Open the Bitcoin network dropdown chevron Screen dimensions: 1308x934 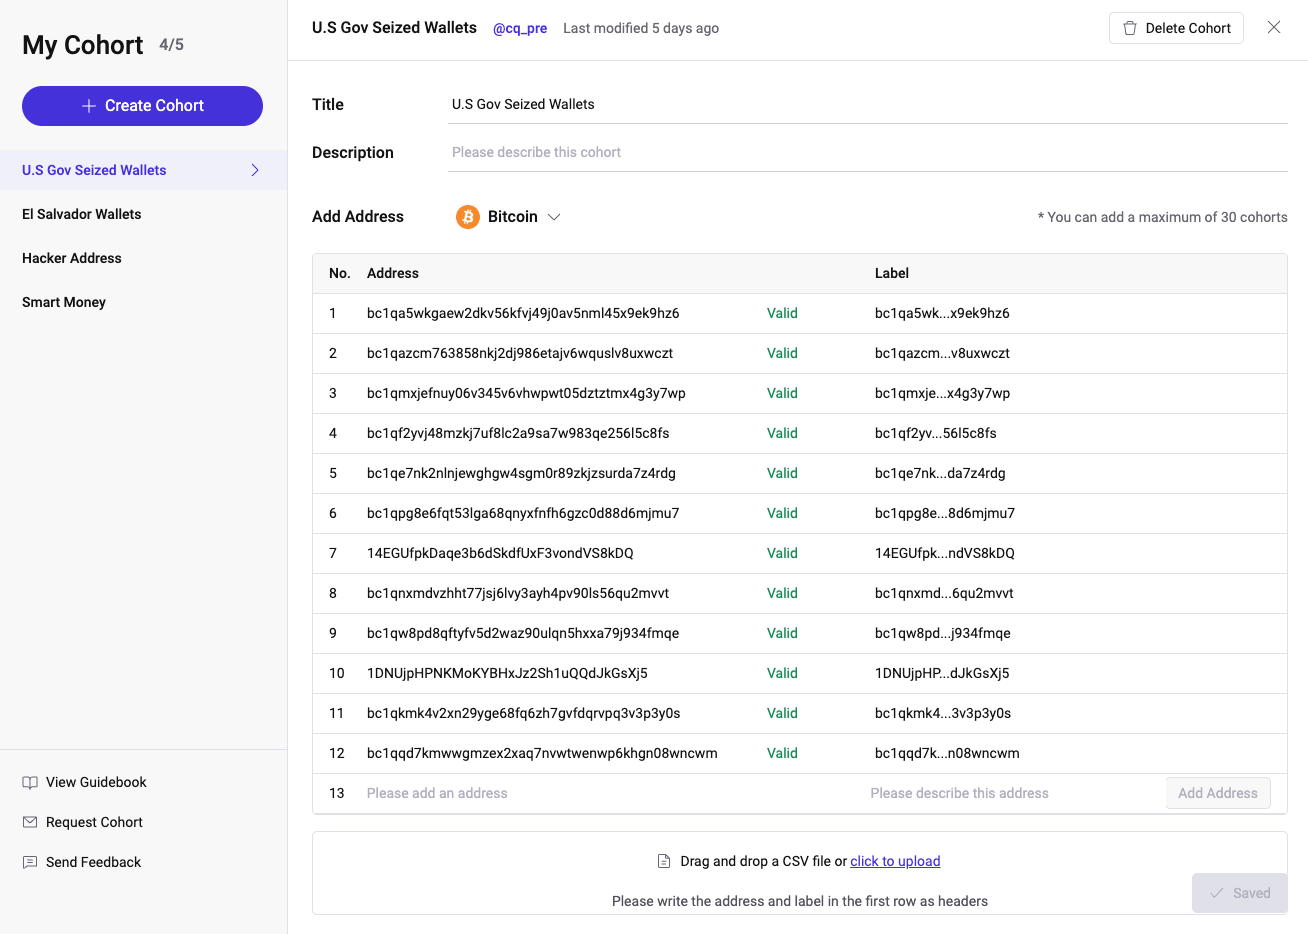(x=554, y=217)
